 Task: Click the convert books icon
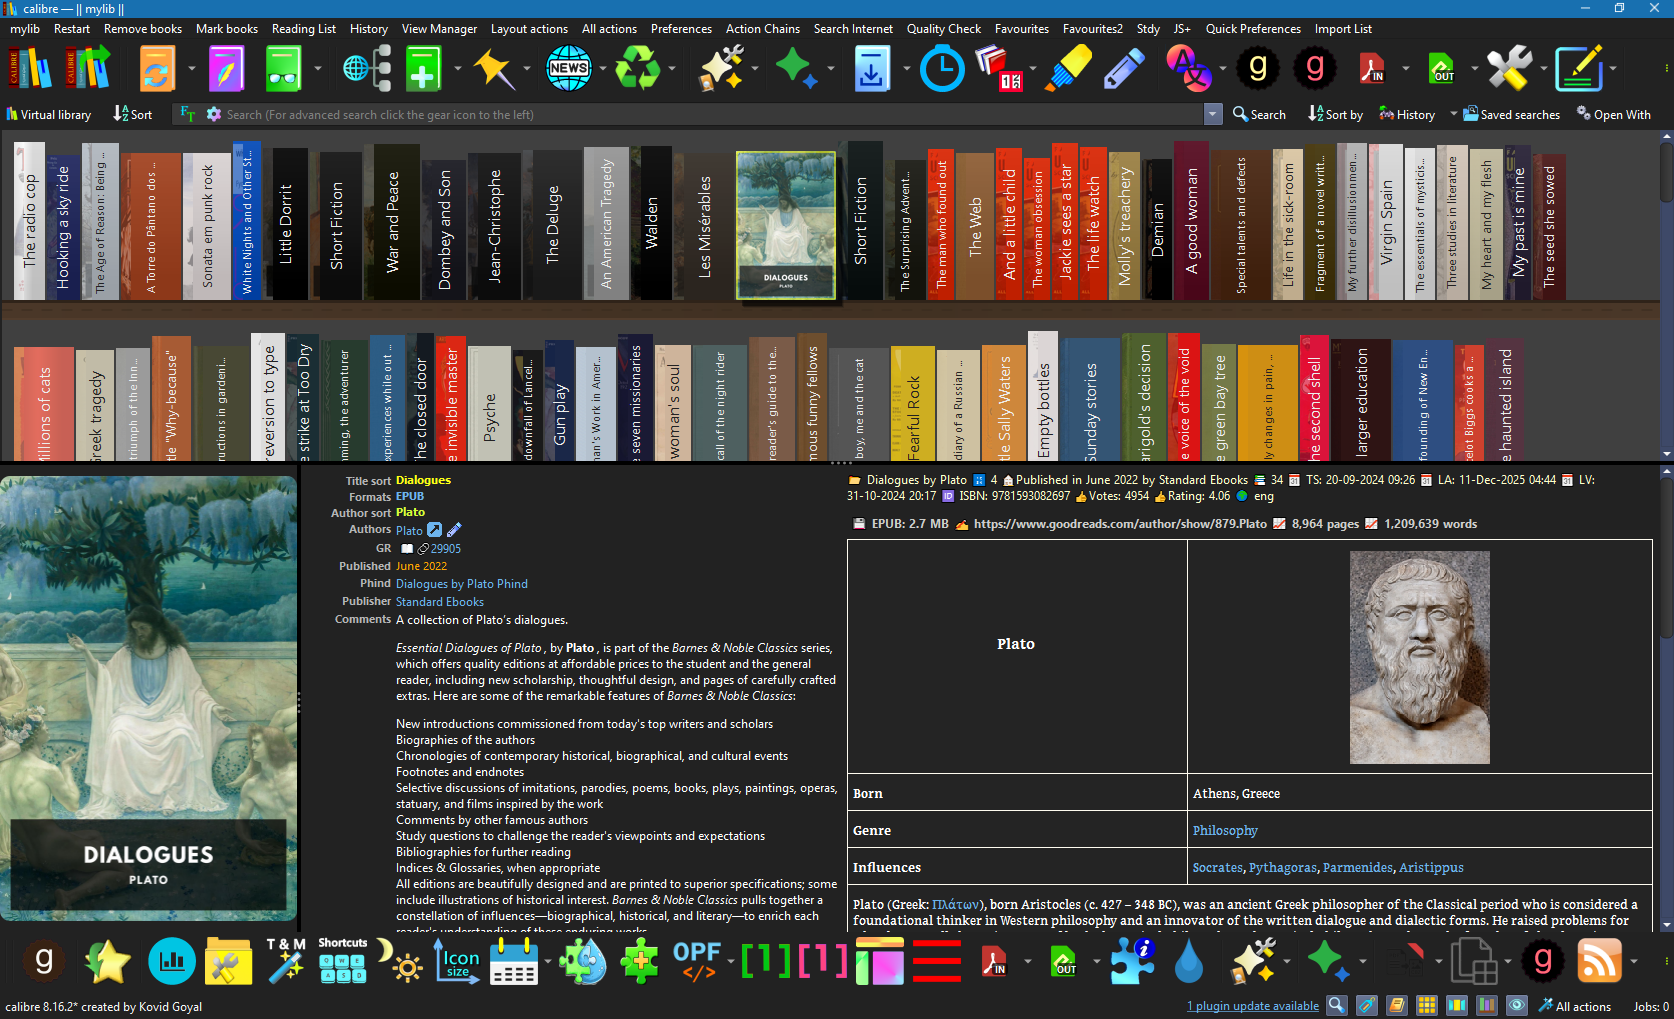156,69
